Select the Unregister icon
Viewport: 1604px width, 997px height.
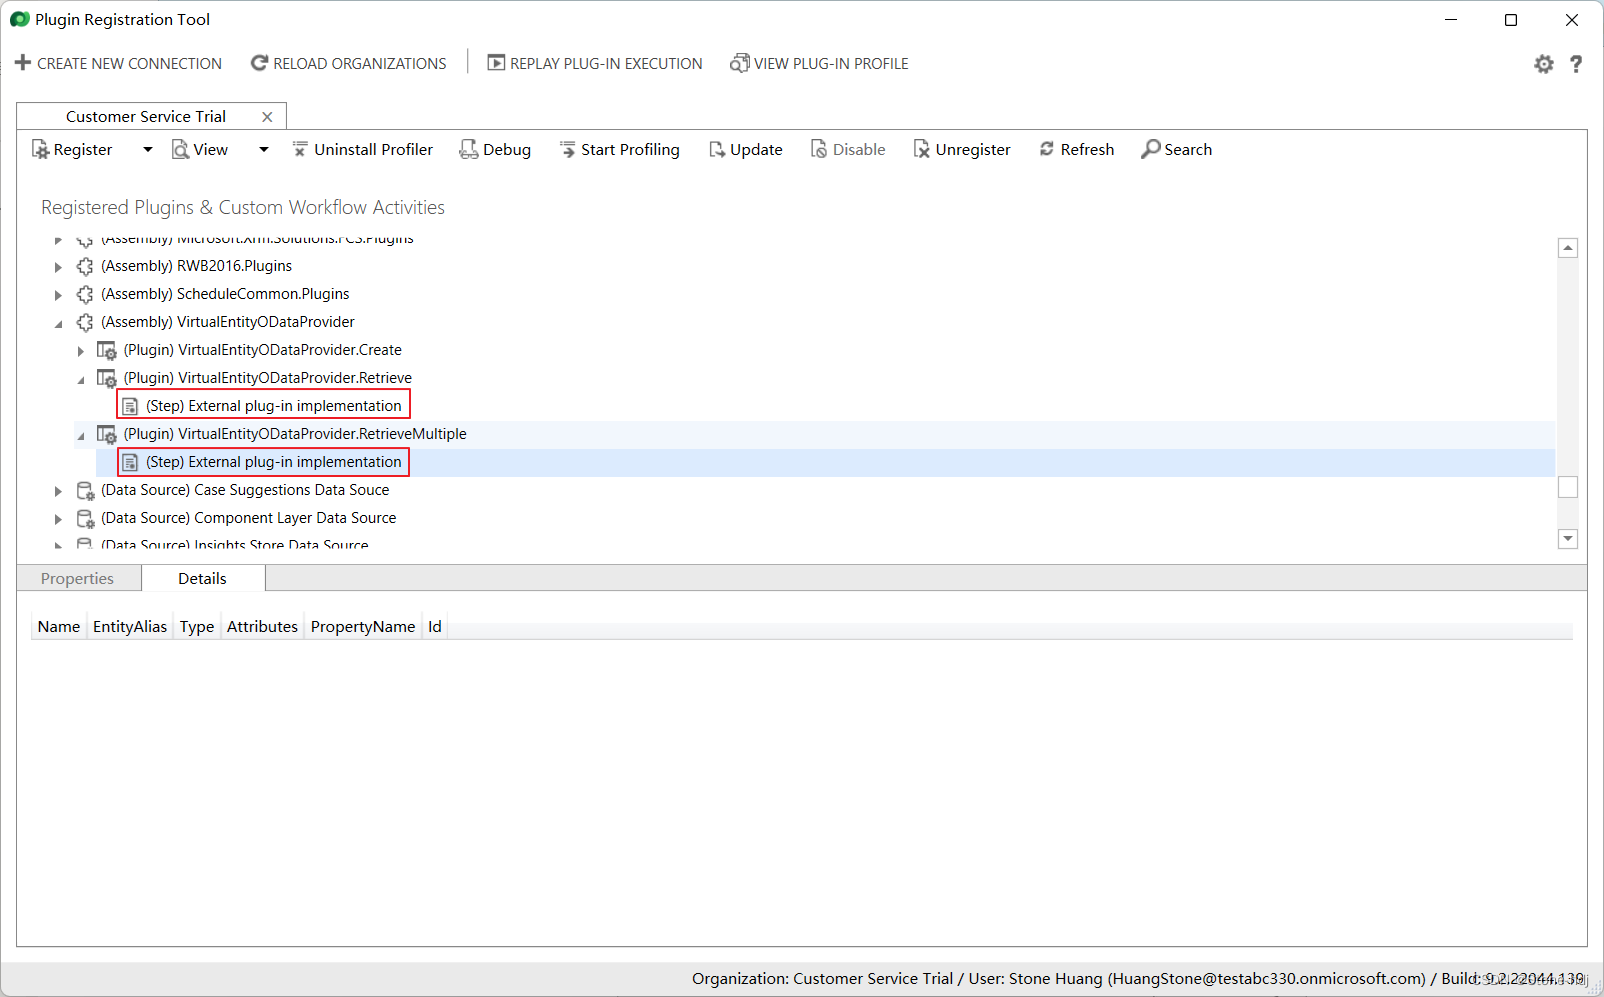tap(922, 149)
